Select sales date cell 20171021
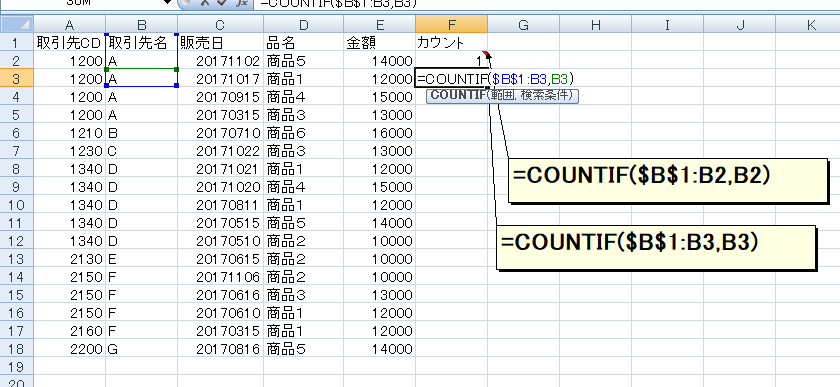Image resolution: width=840 pixels, height=387 pixels. tap(220, 169)
